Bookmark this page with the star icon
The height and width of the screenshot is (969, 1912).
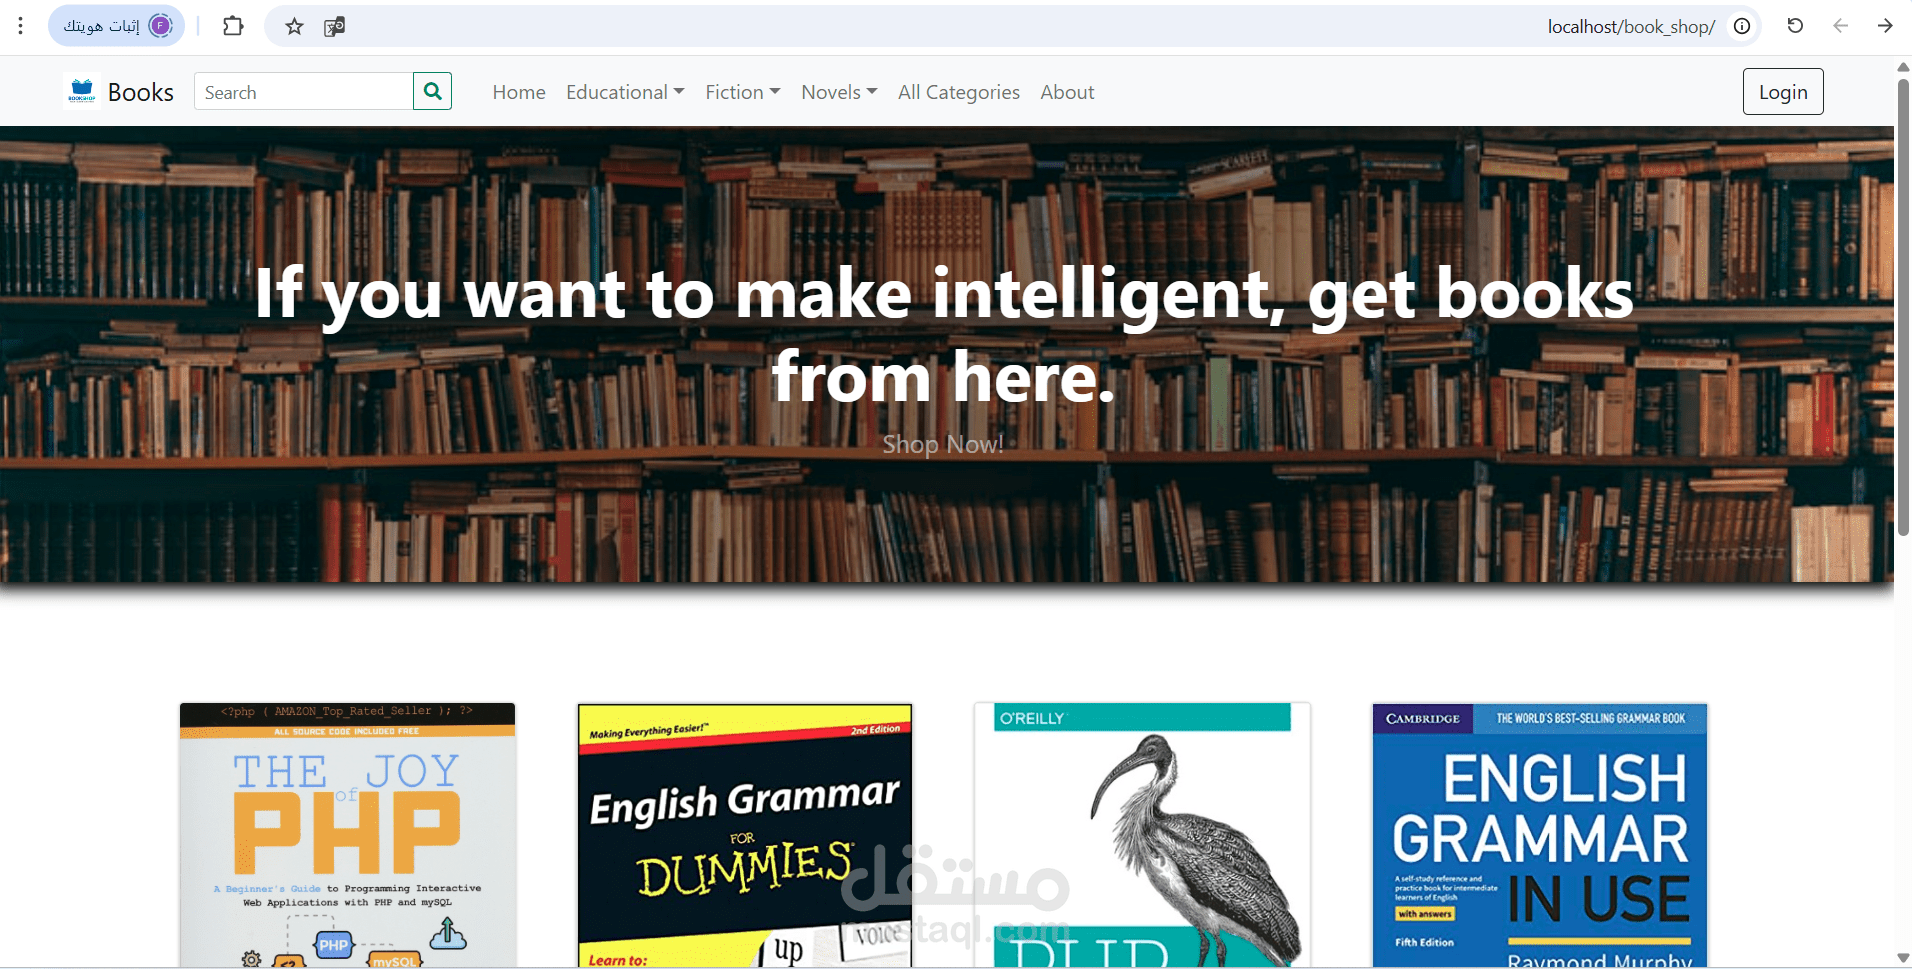(294, 26)
